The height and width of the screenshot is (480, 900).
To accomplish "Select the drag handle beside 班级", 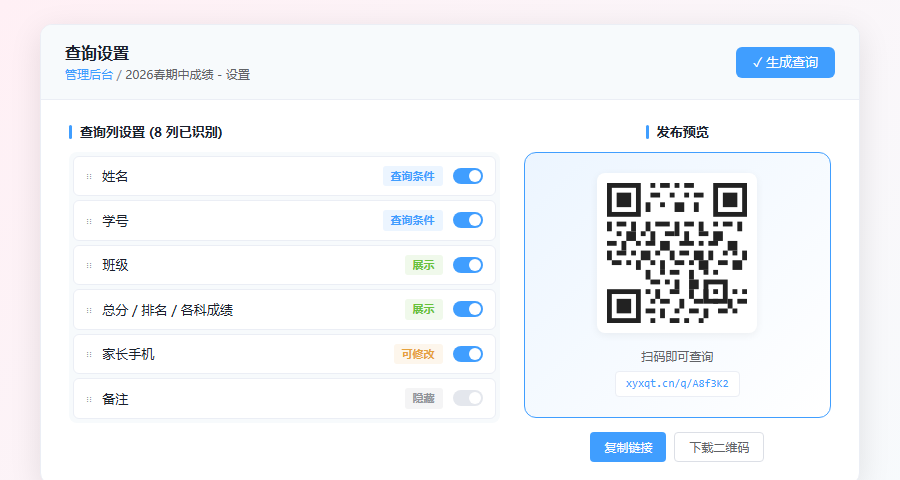I will point(89,265).
